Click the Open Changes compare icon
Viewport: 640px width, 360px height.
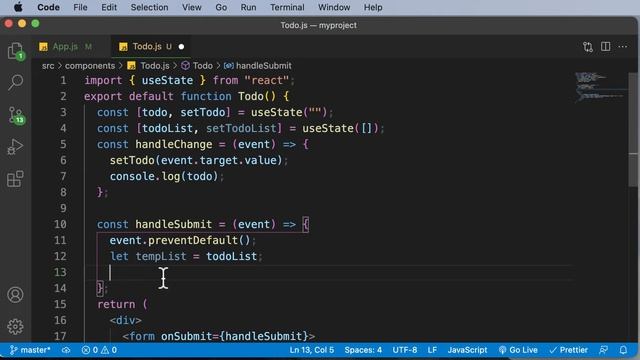pyautogui.click(x=588, y=47)
